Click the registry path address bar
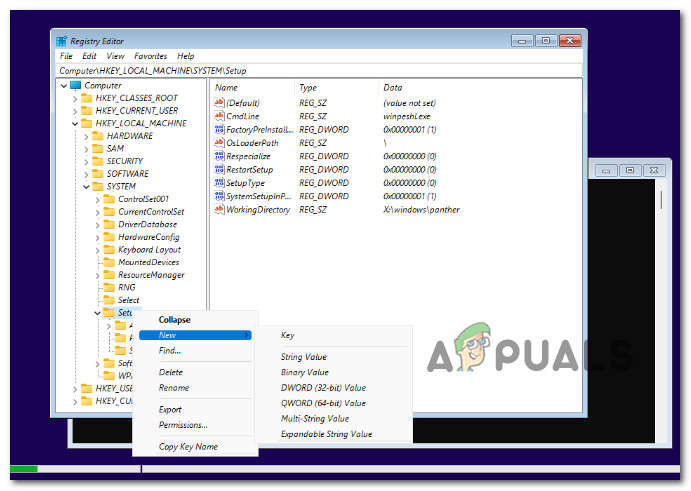Viewport: 691px width, 491px height. tap(320, 71)
